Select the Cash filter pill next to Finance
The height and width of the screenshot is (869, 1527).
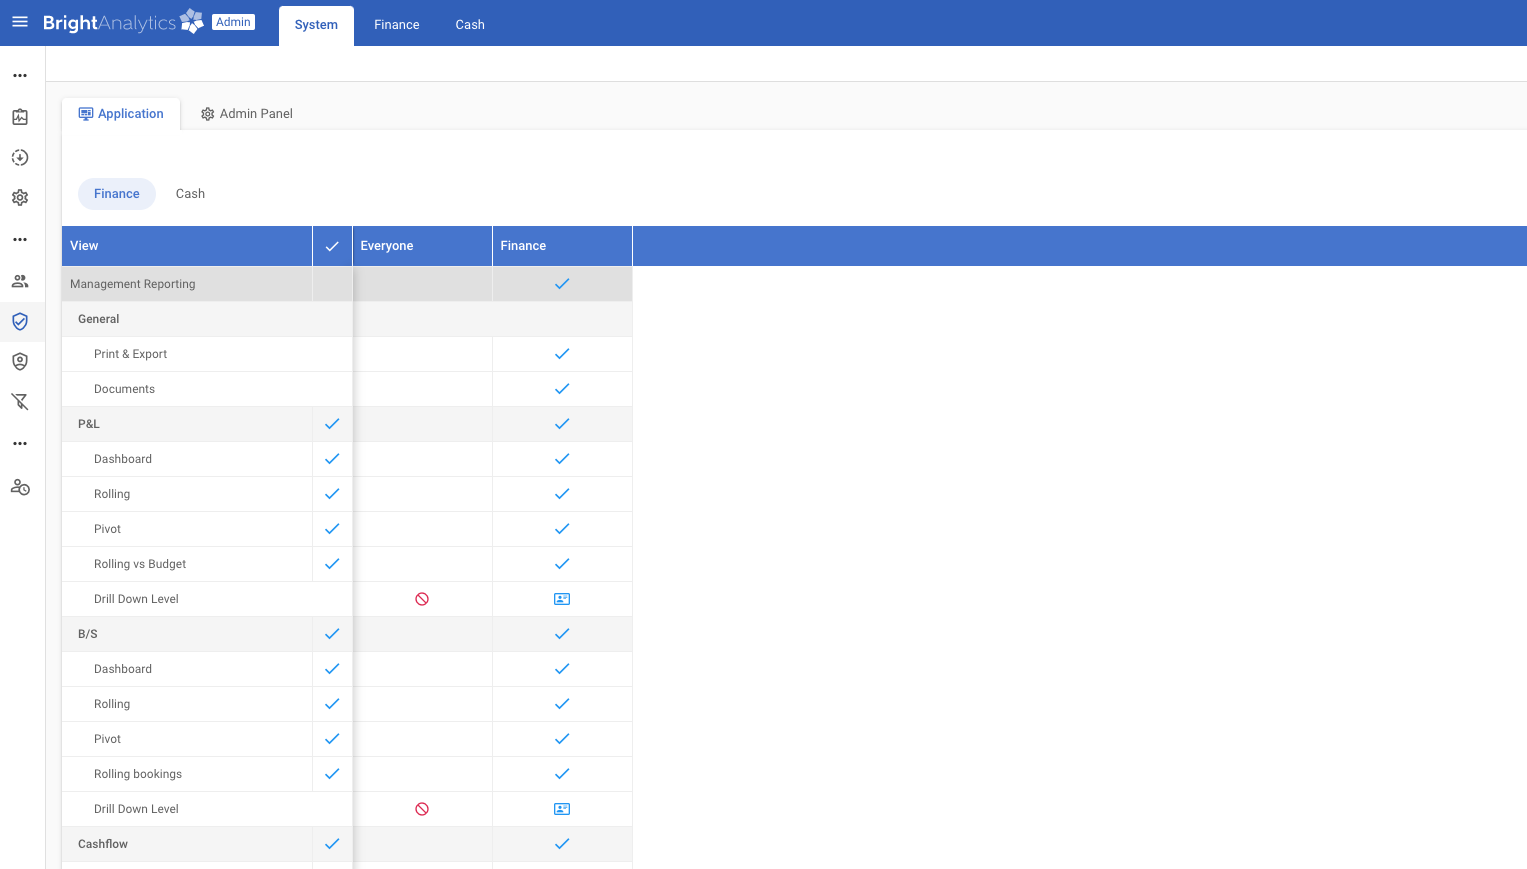coord(190,193)
